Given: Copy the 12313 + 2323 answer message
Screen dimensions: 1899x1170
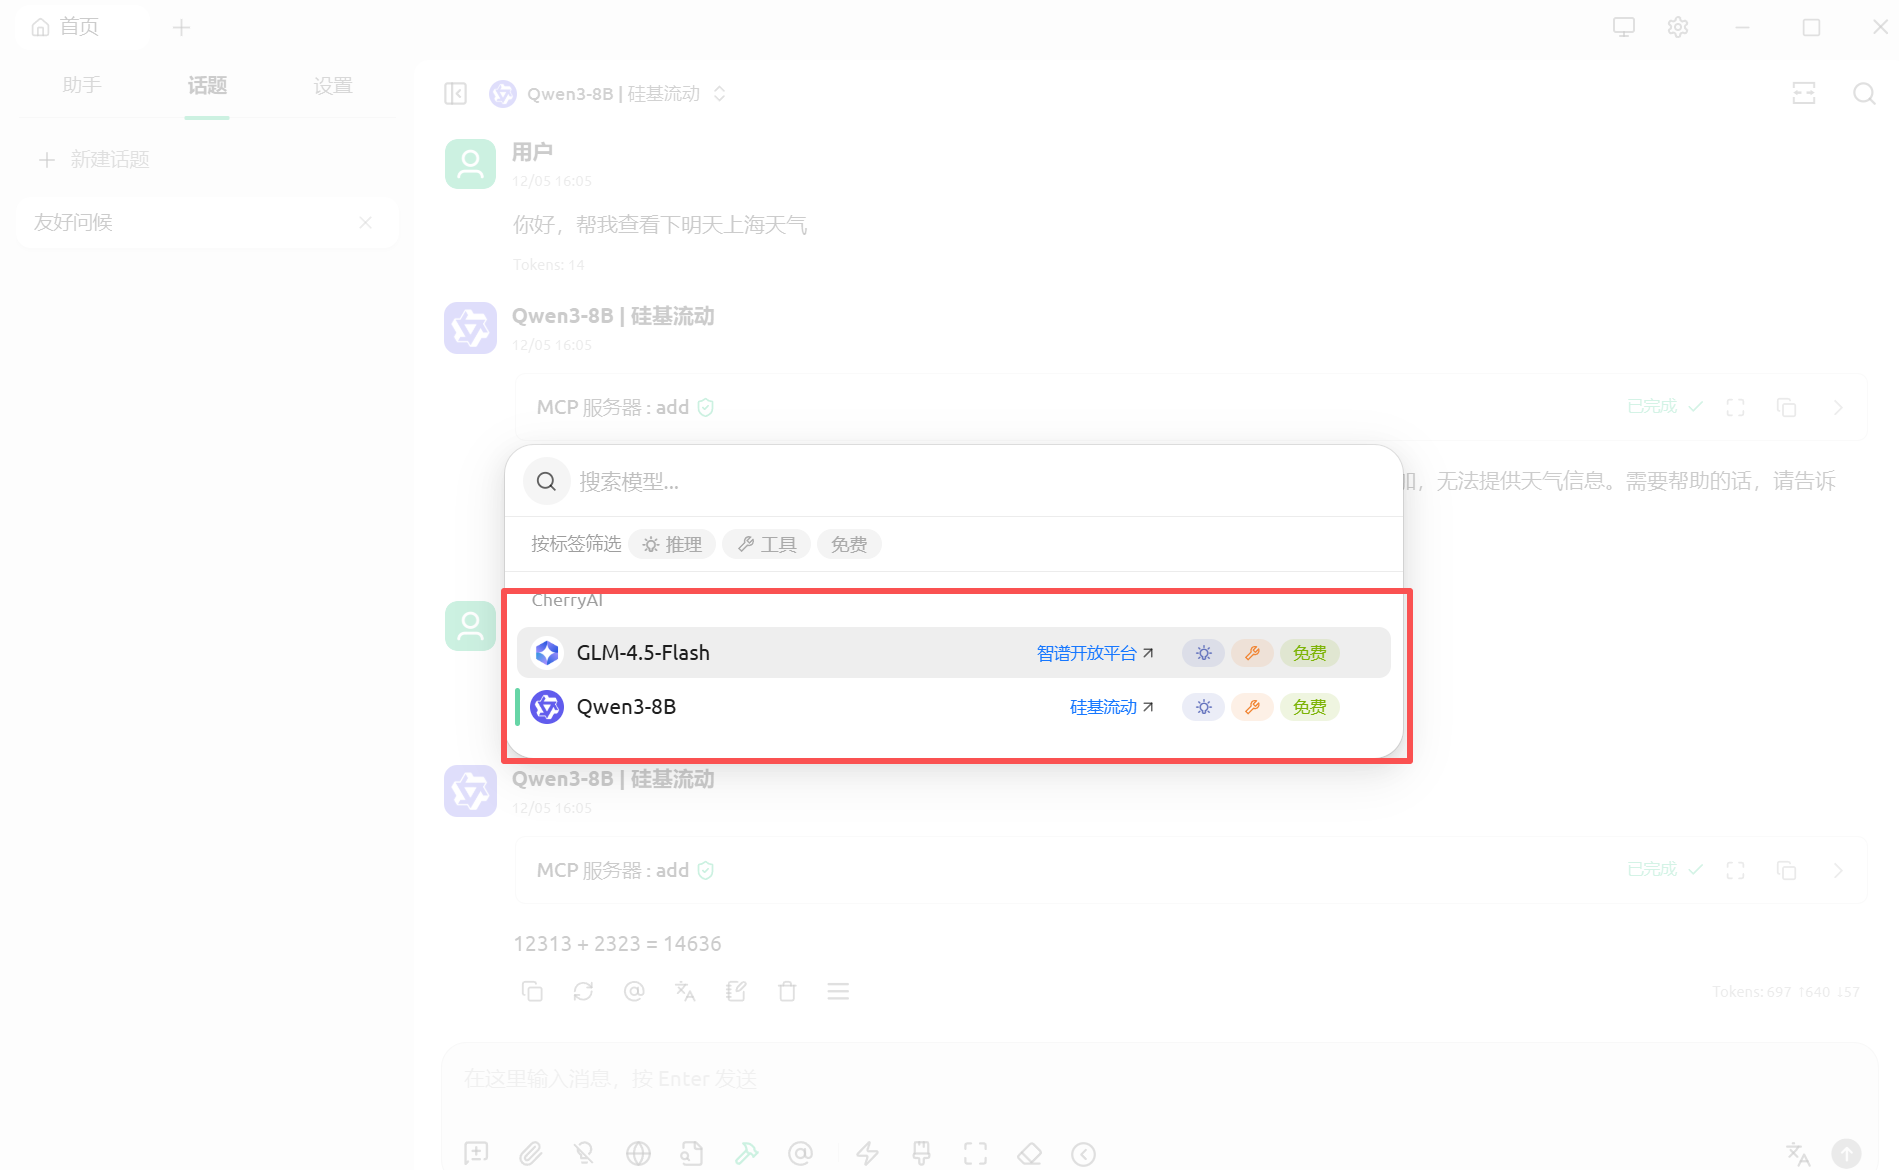Looking at the screenshot, I should tap(532, 991).
